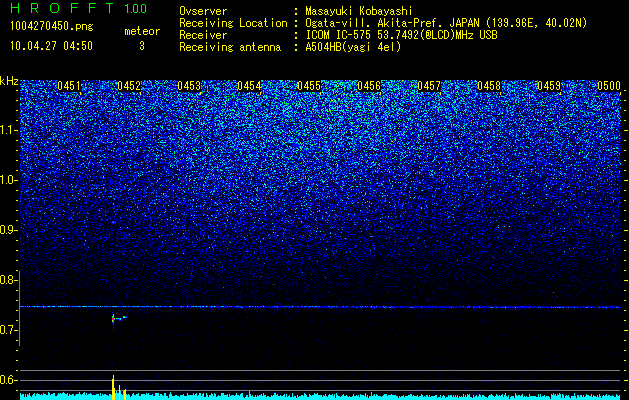
Task: Click the receiver value ICOM IC-575
Action: pyautogui.click(x=338, y=35)
